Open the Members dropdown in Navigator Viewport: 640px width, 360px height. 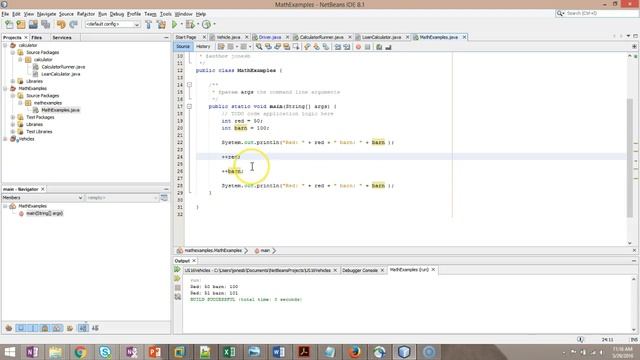point(42,198)
